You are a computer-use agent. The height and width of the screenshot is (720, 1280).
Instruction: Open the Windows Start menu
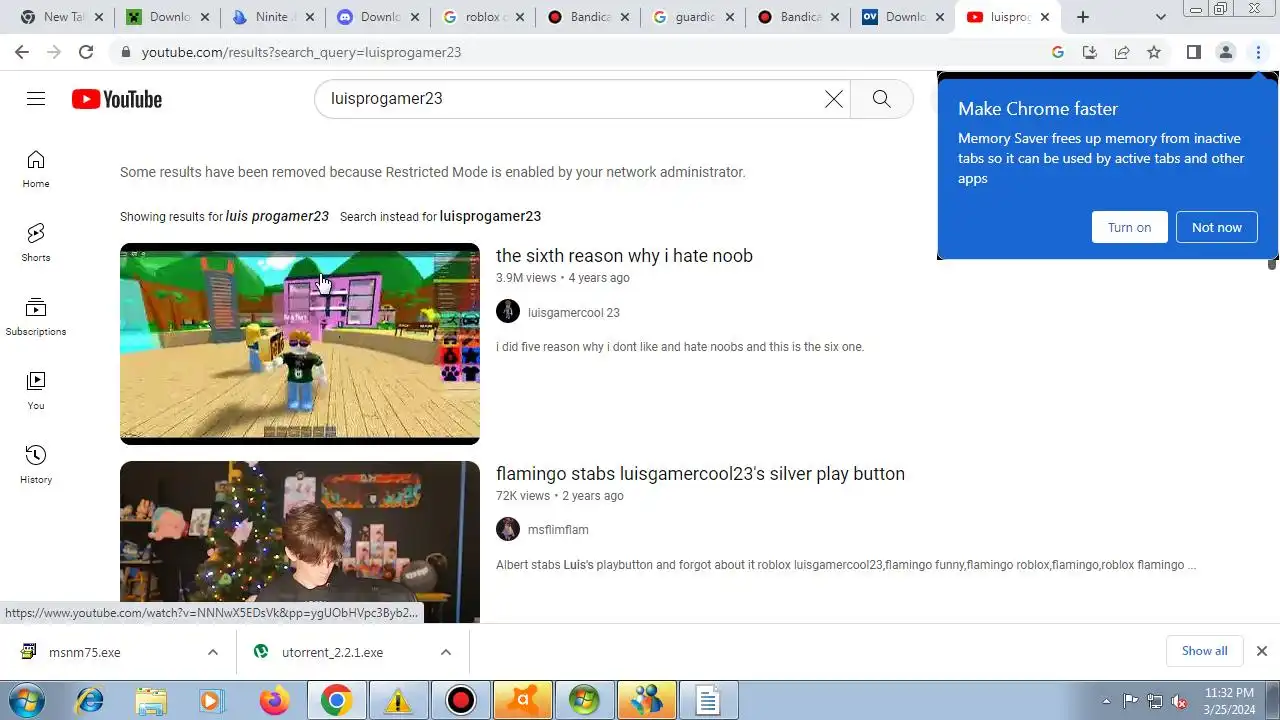click(x=25, y=701)
